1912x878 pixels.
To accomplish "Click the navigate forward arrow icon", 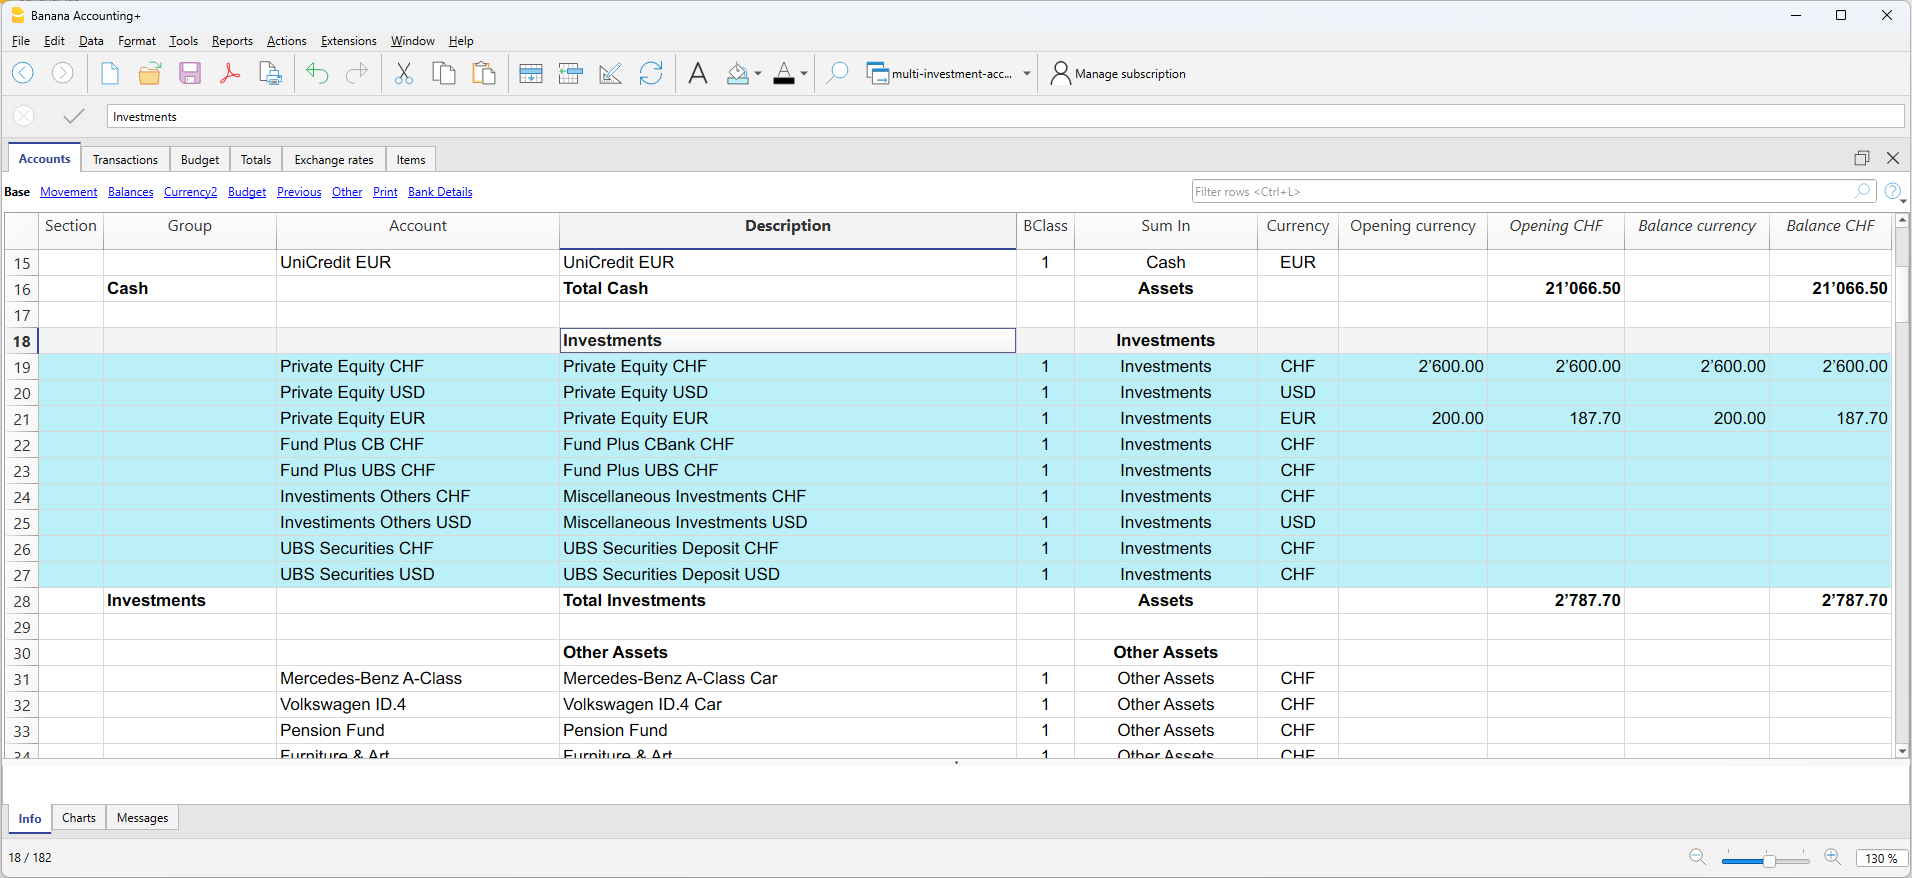I will coord(62,73).
